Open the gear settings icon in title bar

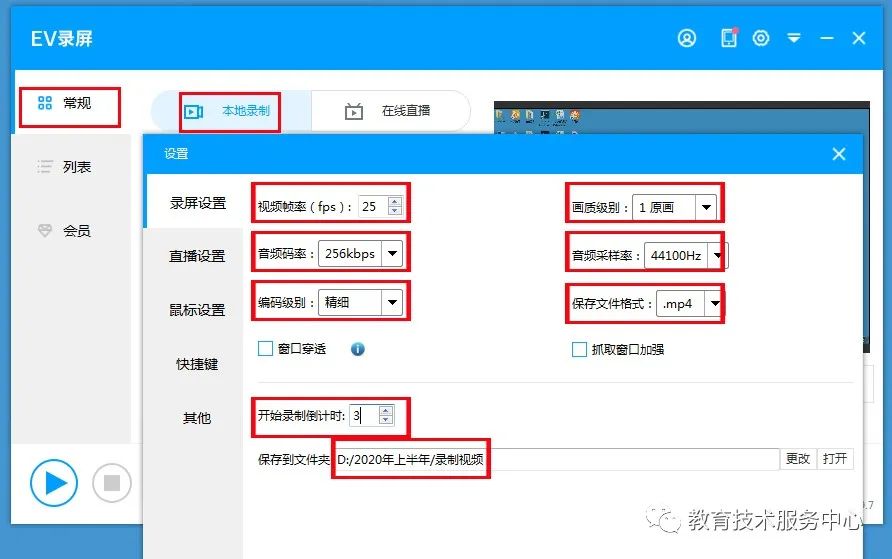click(761, 38)
